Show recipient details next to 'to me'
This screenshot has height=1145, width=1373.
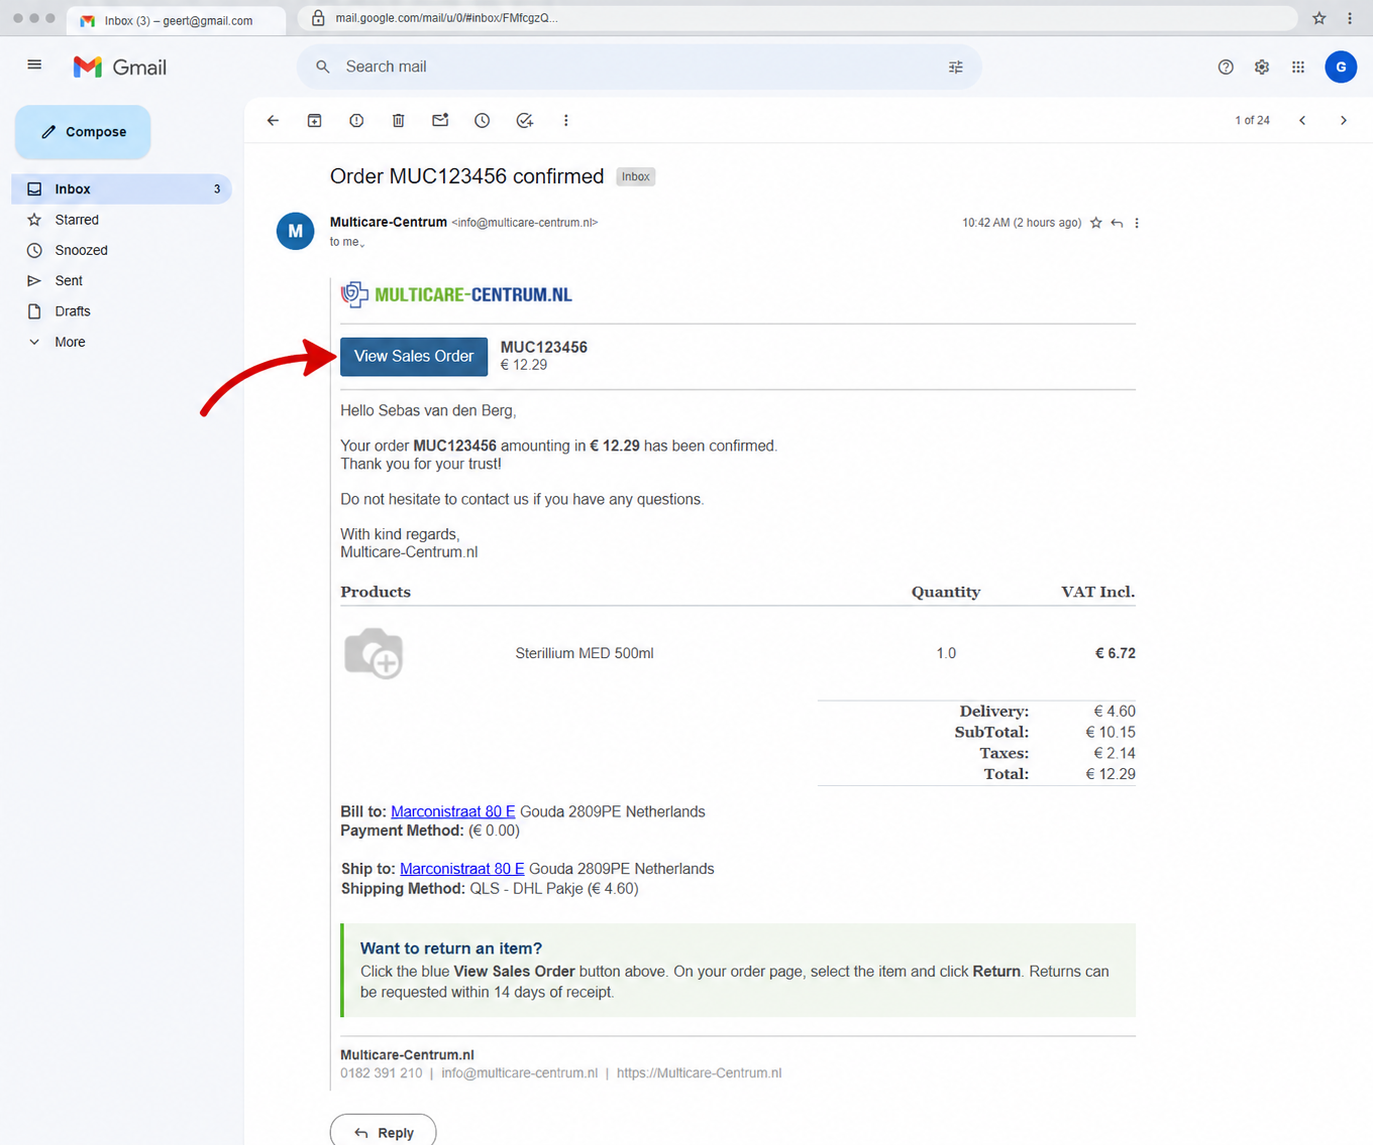(x=362, y=243)
